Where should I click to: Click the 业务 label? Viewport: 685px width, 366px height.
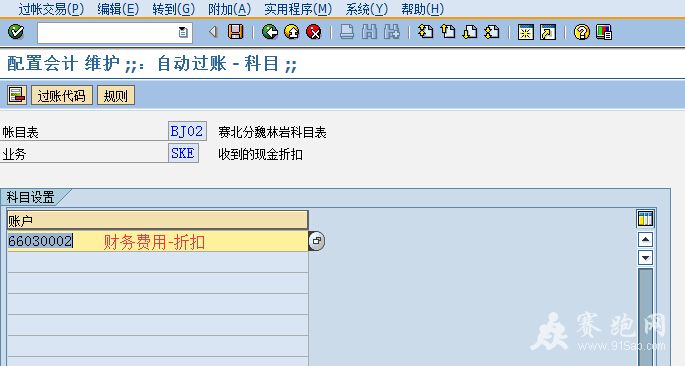pos(14,154)
